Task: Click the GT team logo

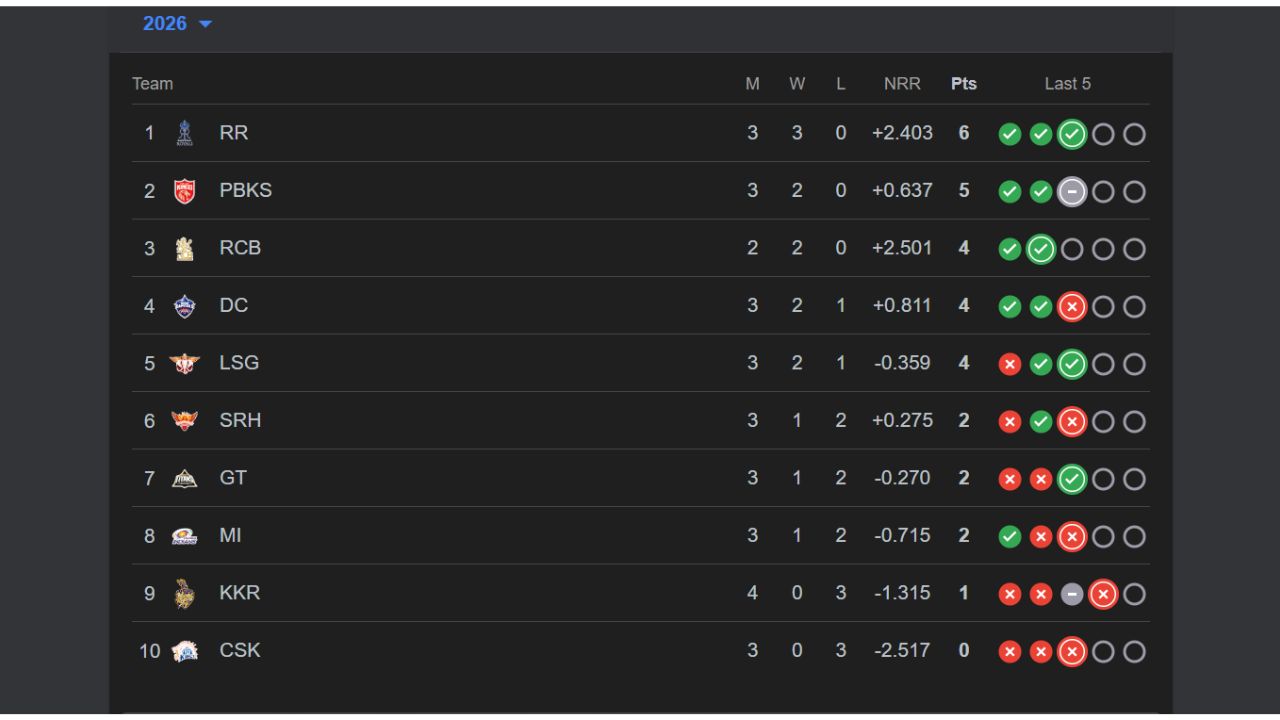Action: tap(184, 478)
